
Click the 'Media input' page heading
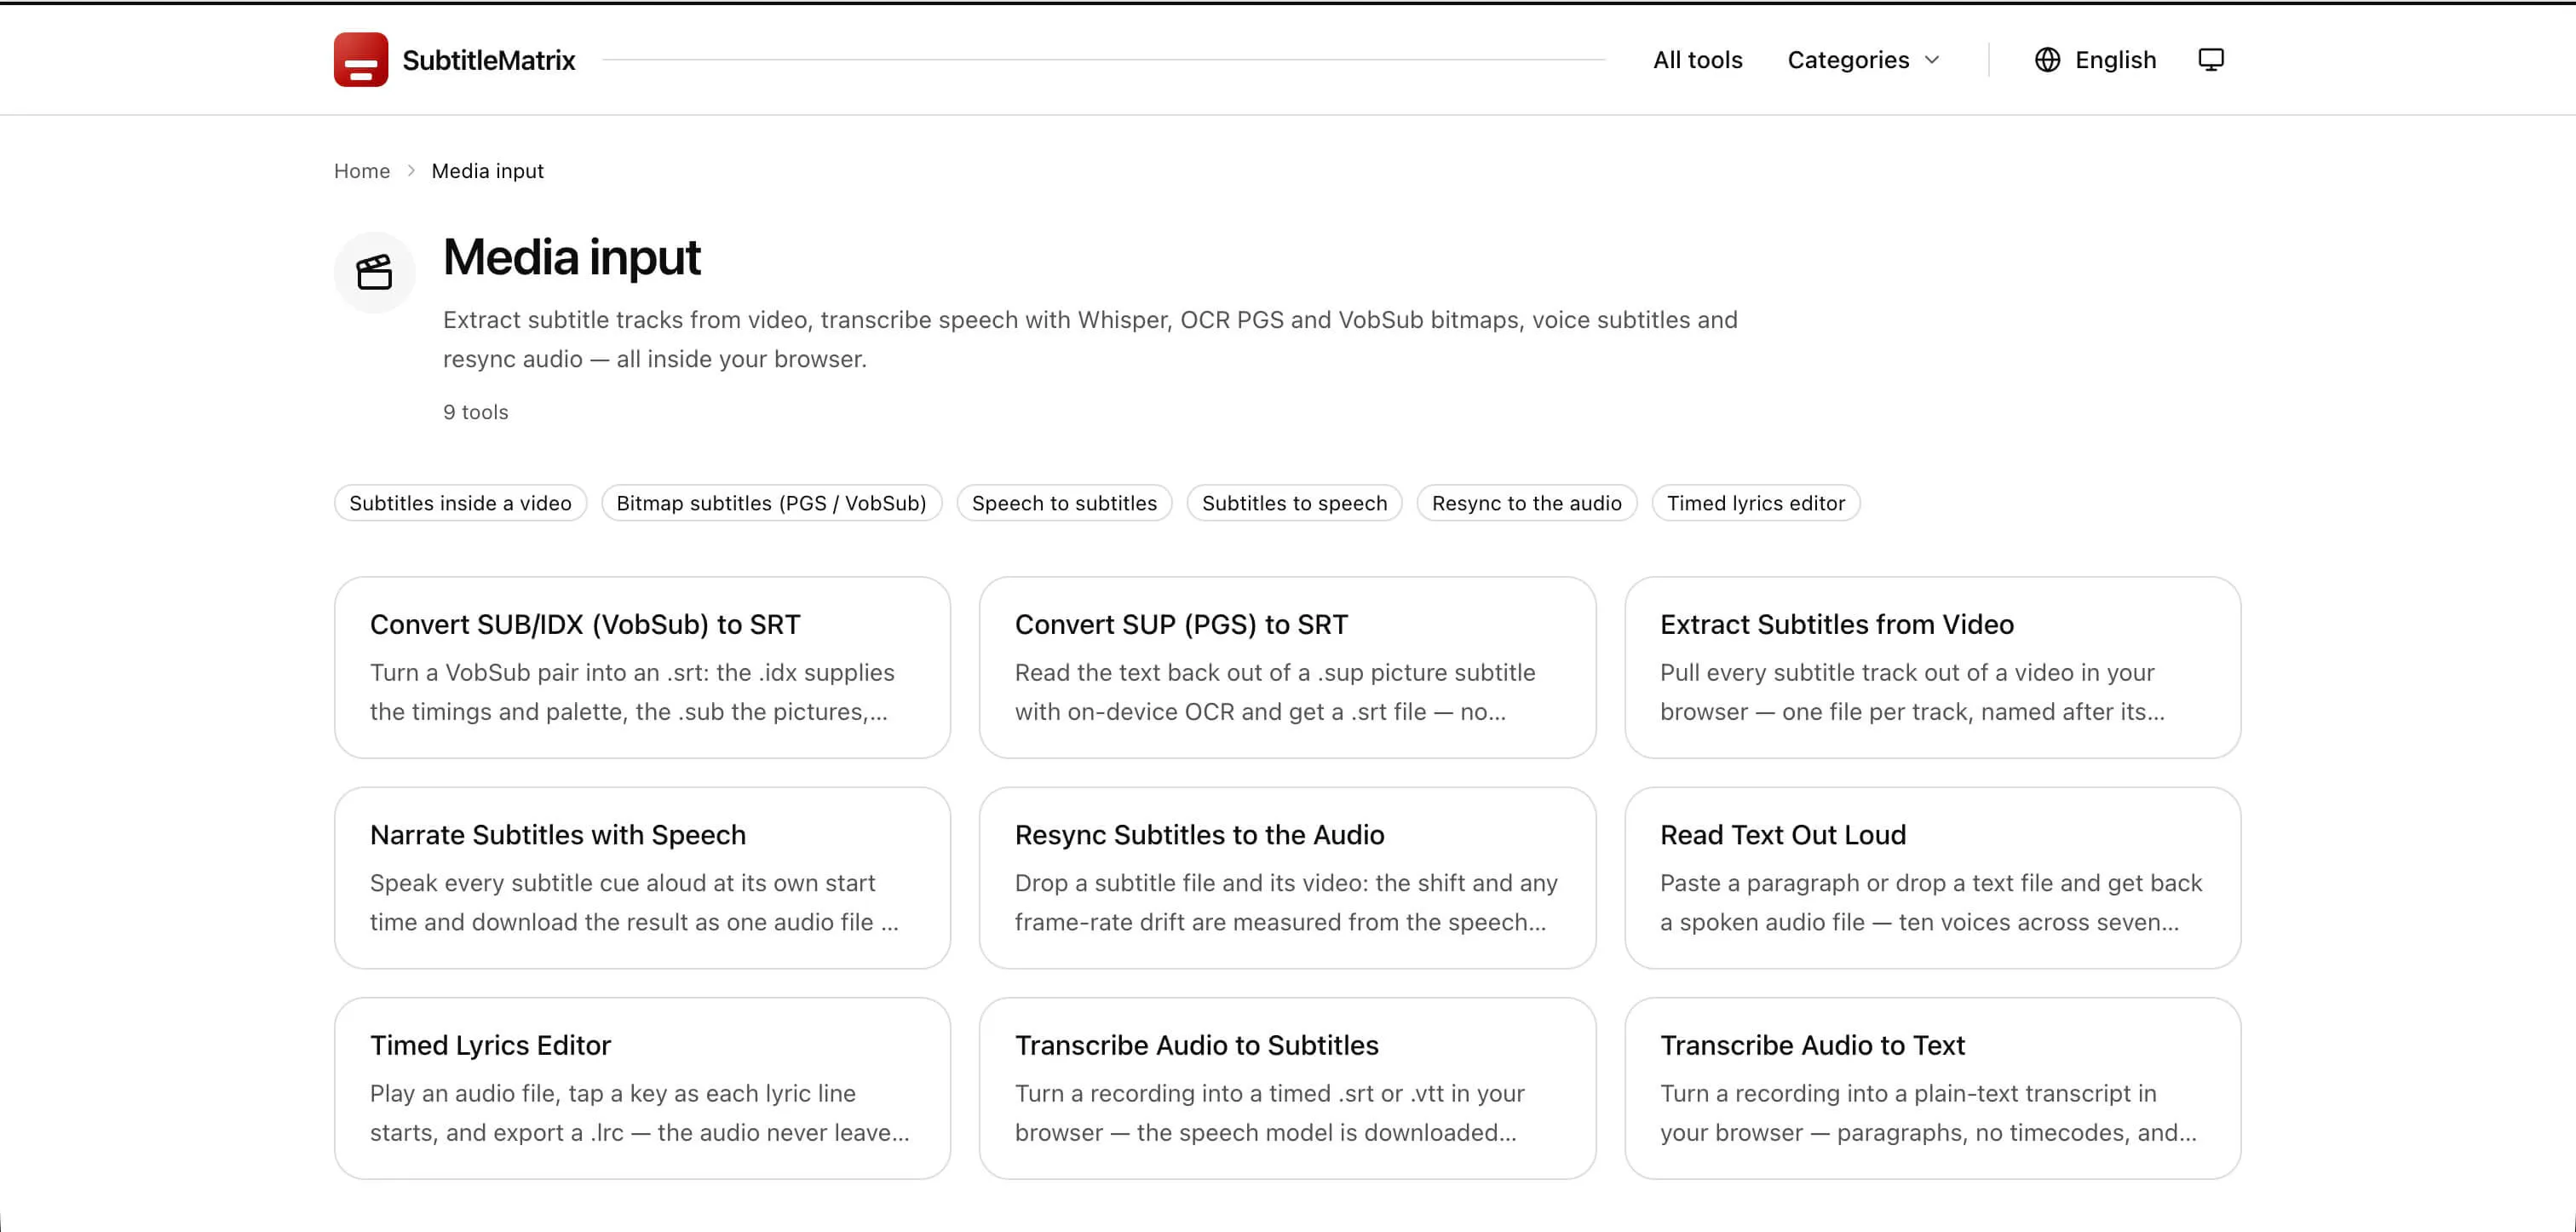(572, 257)
